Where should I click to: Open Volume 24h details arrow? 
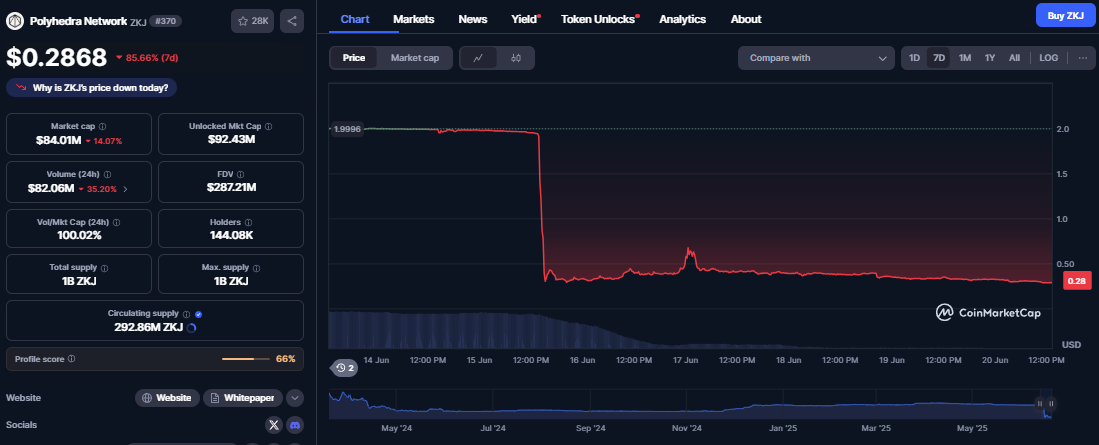pos(125,189)
